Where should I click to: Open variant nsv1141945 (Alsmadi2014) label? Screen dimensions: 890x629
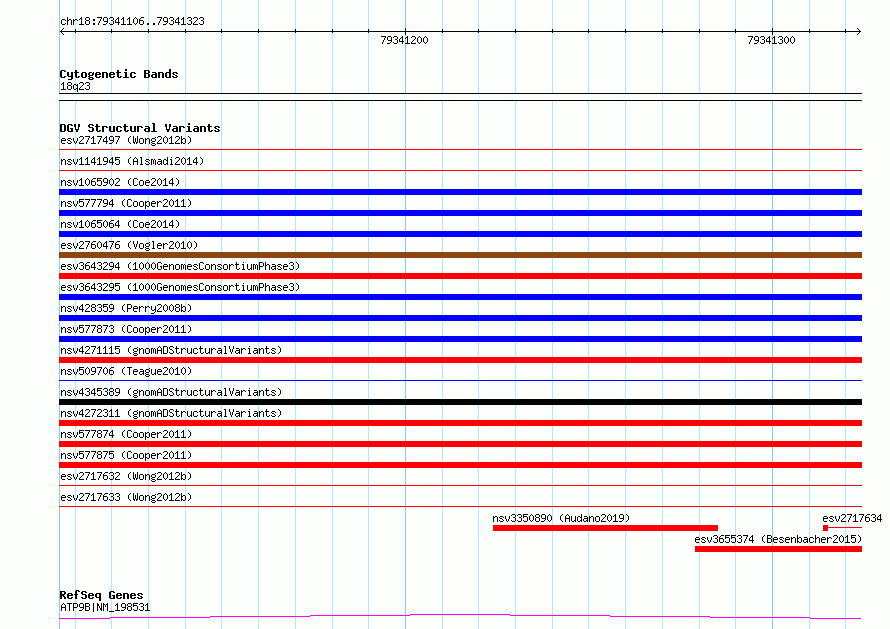[x=132, y=161]
